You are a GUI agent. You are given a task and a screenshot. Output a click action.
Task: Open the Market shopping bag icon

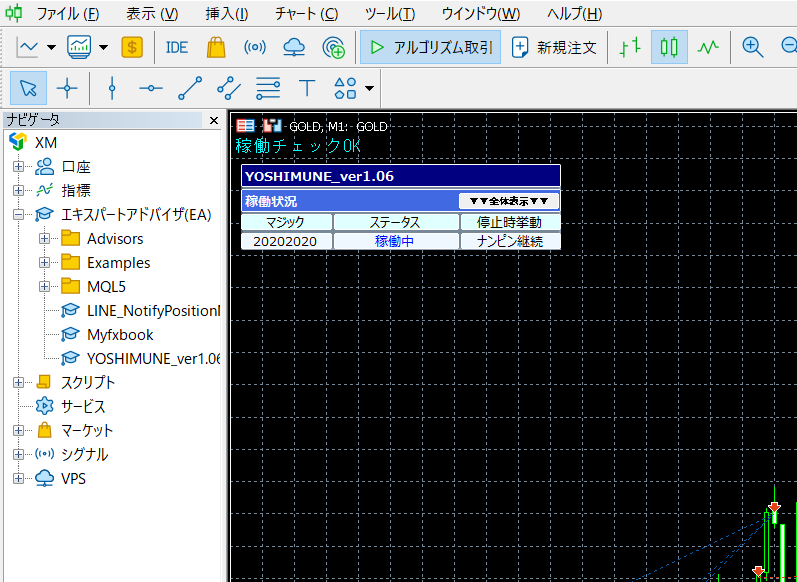(x=215, y=47)
